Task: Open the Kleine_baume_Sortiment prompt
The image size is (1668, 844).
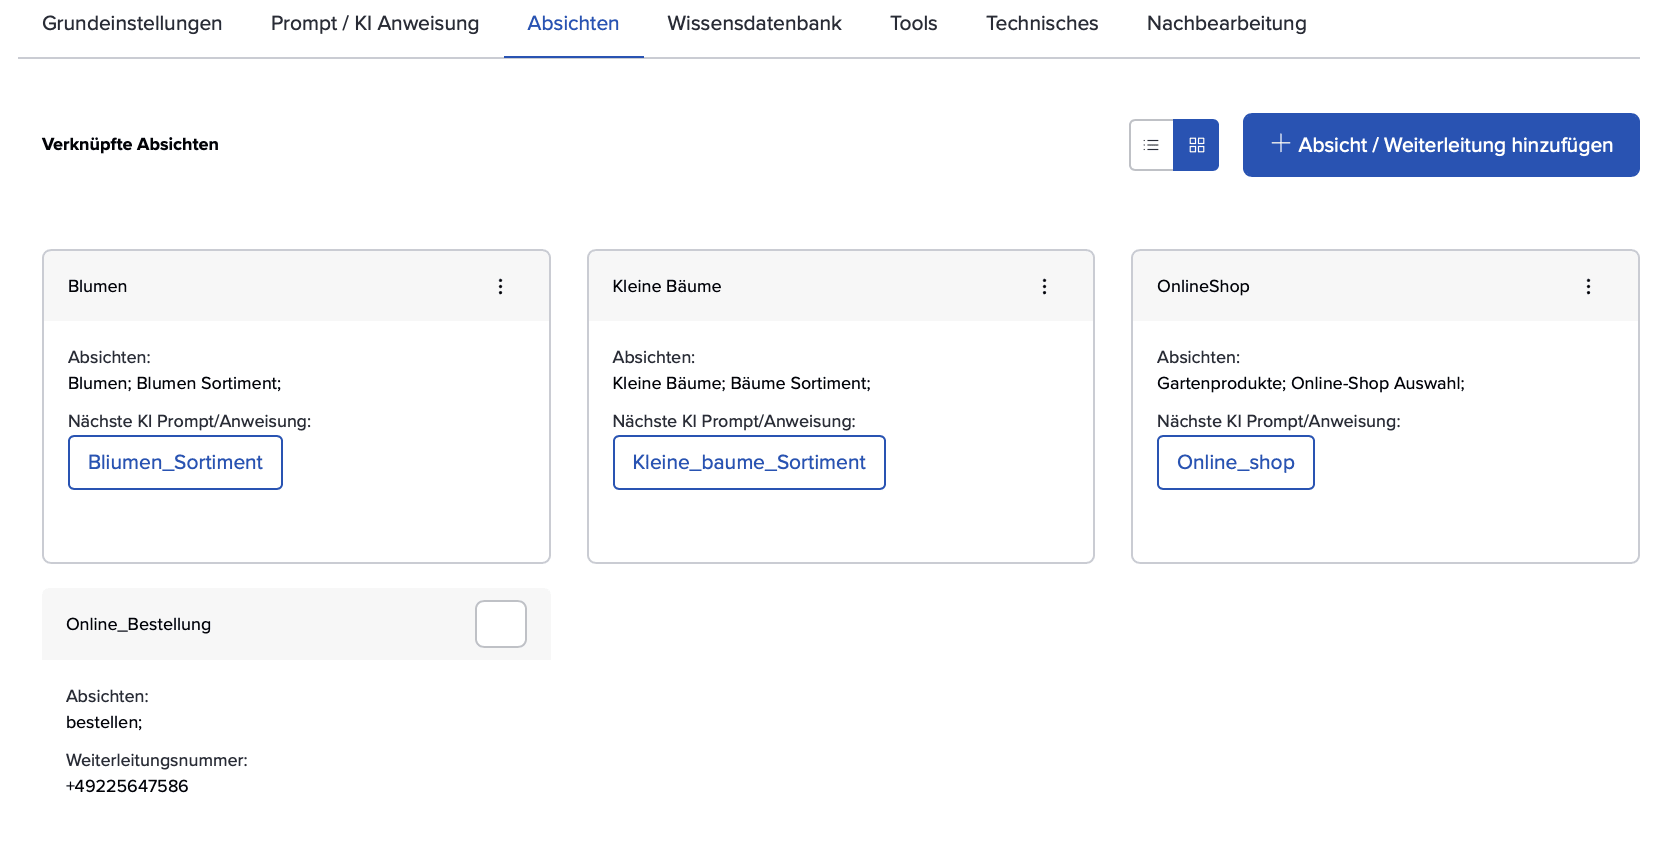Action: click(749, 463)
